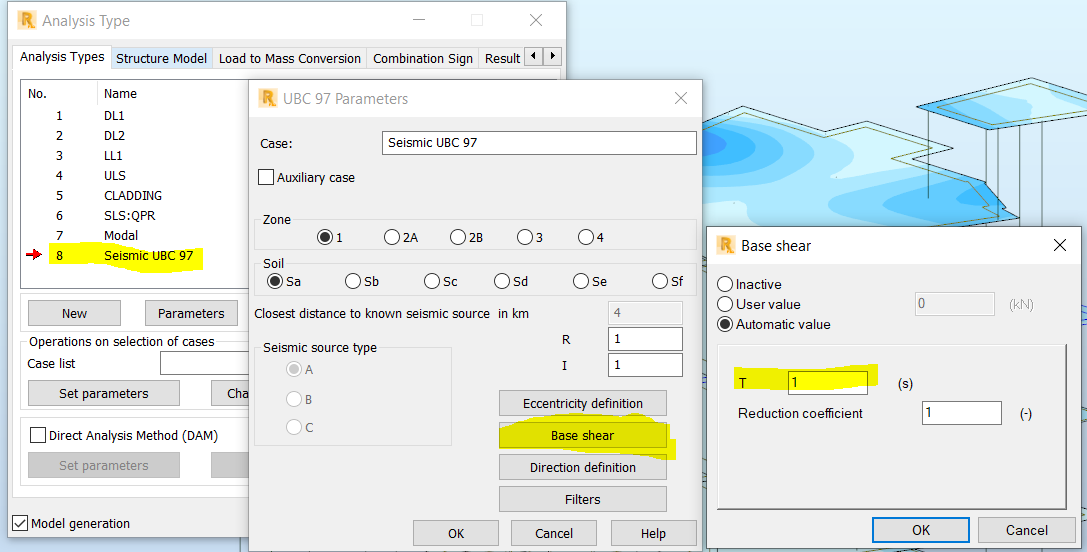The width and height of the screenshot is (1087, 552).
Task: Choose soil type Sf
Action: [660, 281]
